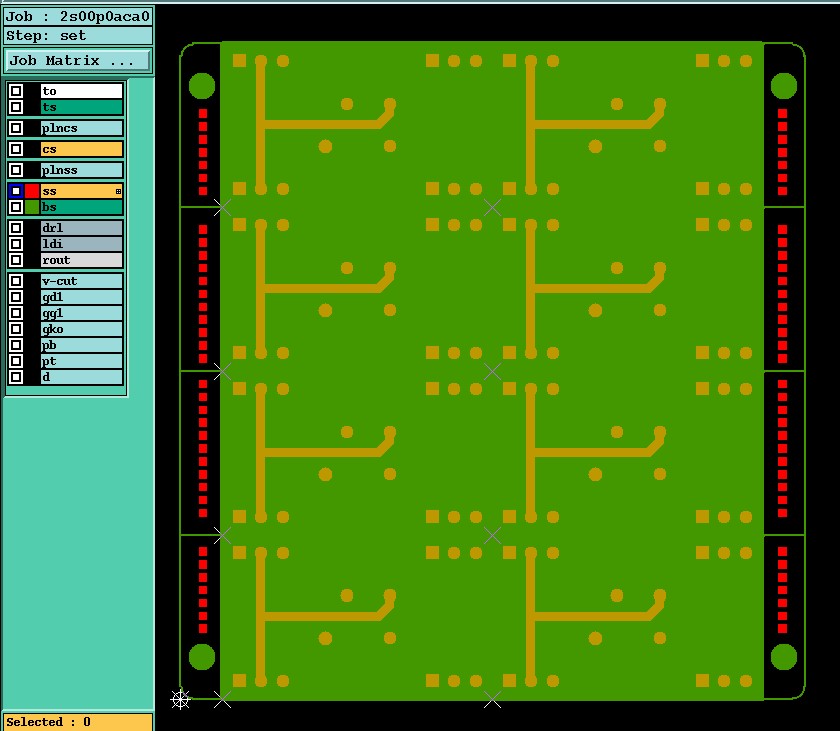The width and height of the screenshot is (840, 731).
Task: Click top-left green tooling hole circle
Action: tap(202, 86)
